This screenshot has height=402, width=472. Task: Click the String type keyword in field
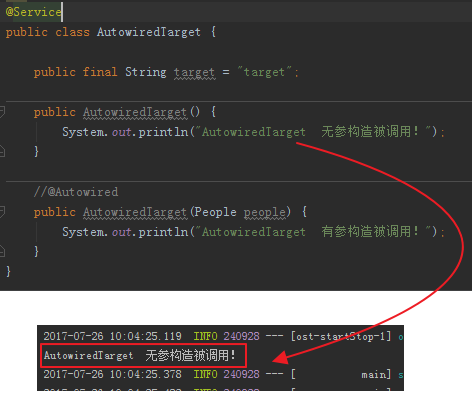(146, 72)
